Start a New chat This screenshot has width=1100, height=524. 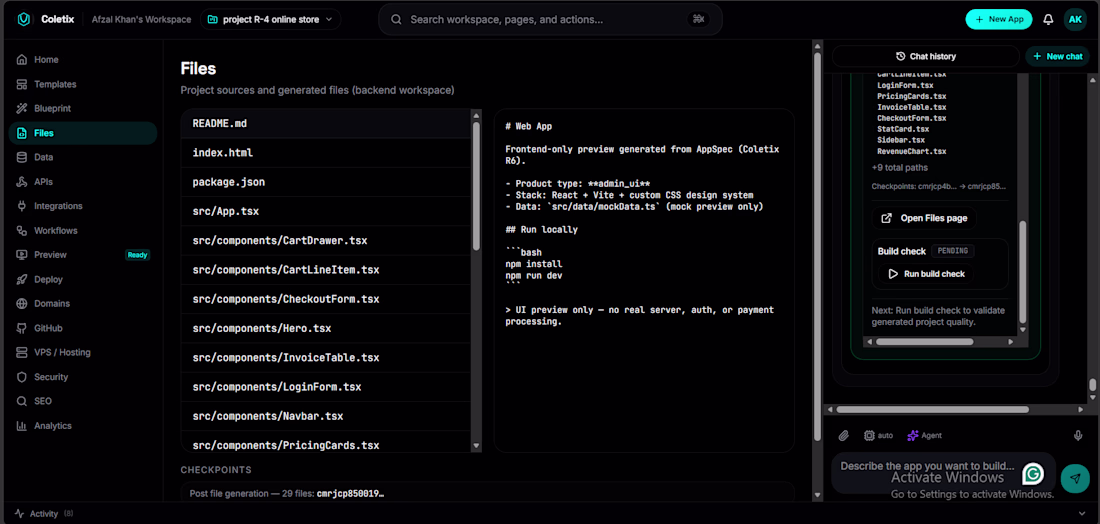[1057, 56]
